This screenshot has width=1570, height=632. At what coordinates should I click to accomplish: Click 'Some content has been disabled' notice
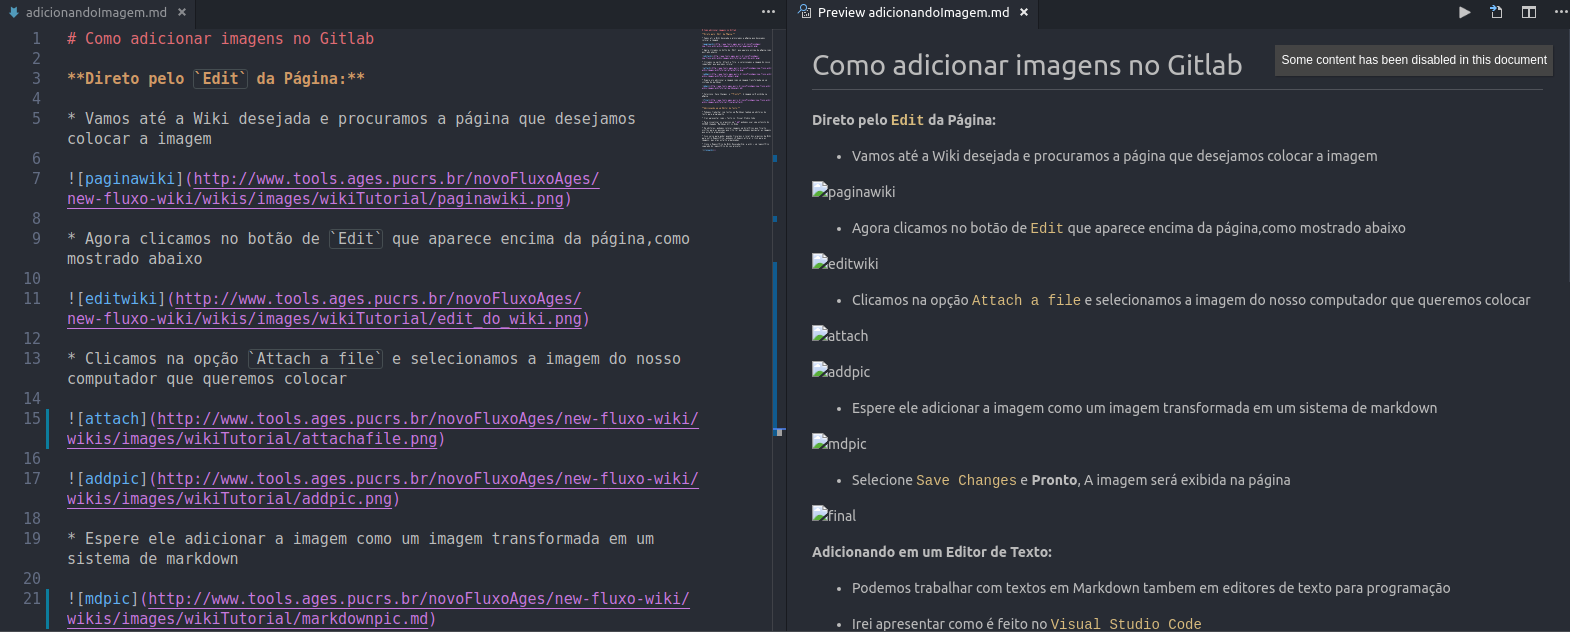(x=1413, y=60)
